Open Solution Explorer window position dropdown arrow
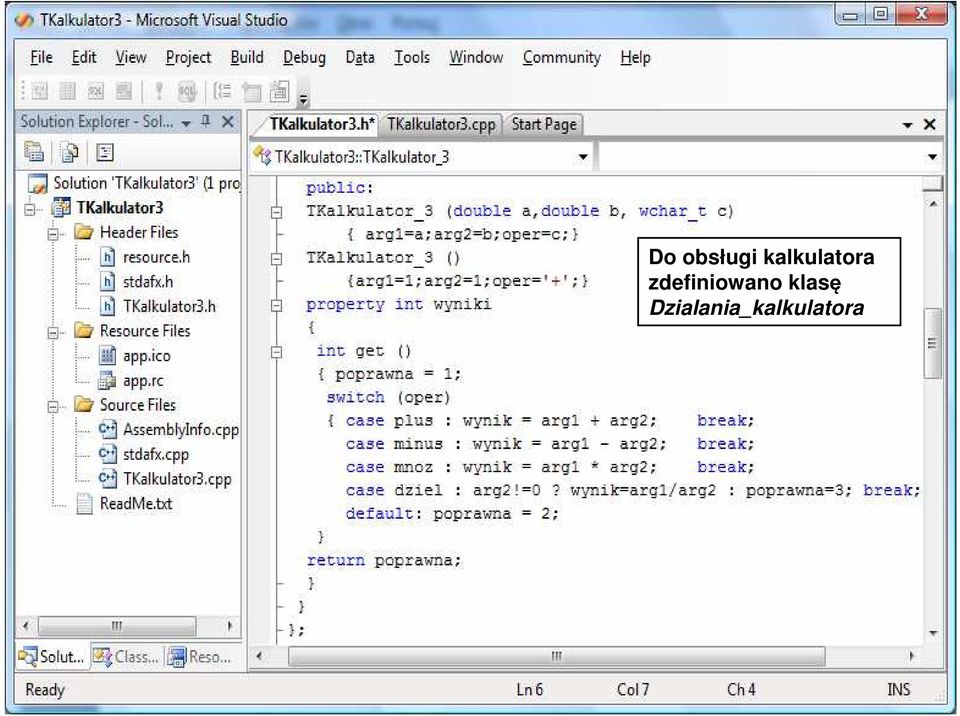 point(186,123)
